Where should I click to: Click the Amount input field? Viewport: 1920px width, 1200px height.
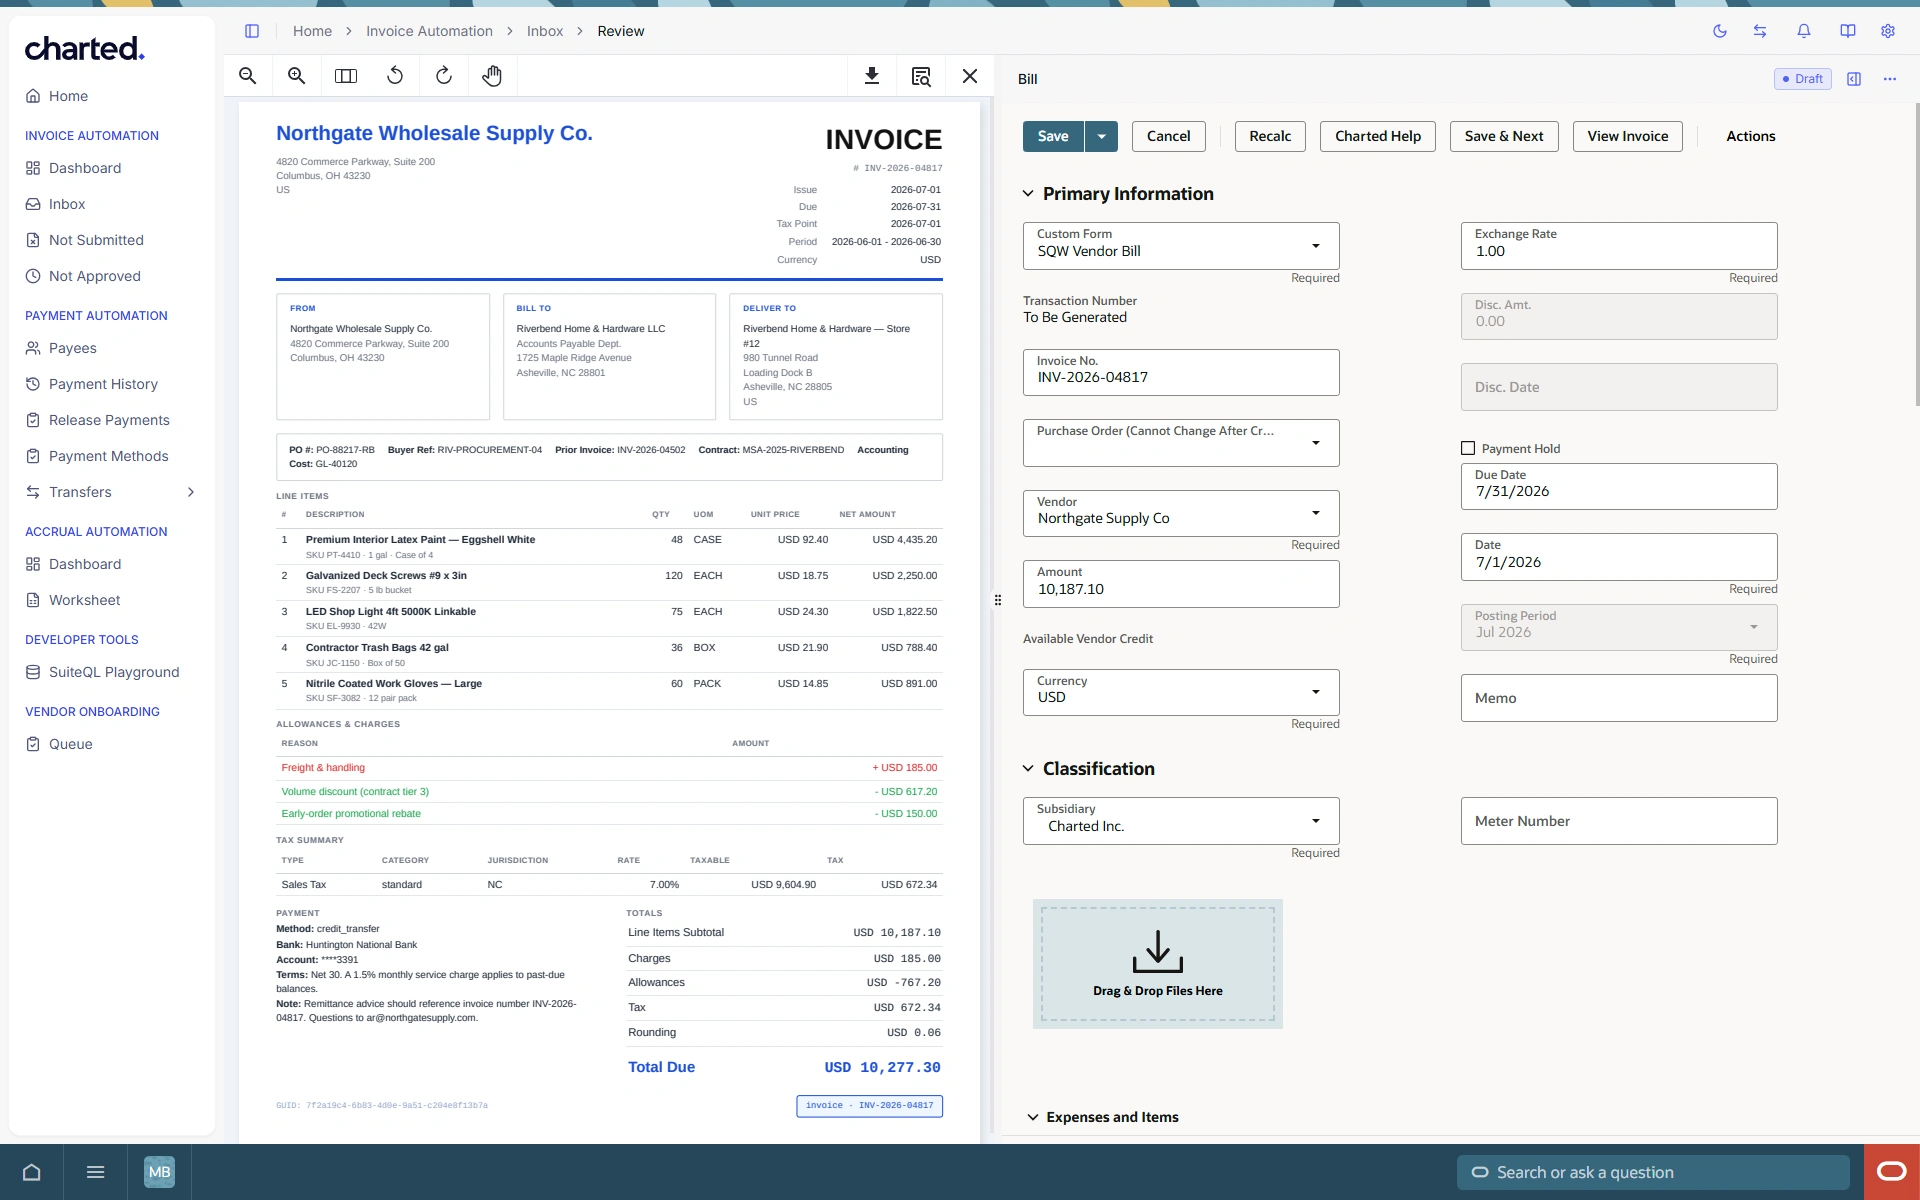pyautogui.click(x=1181, y=584)
